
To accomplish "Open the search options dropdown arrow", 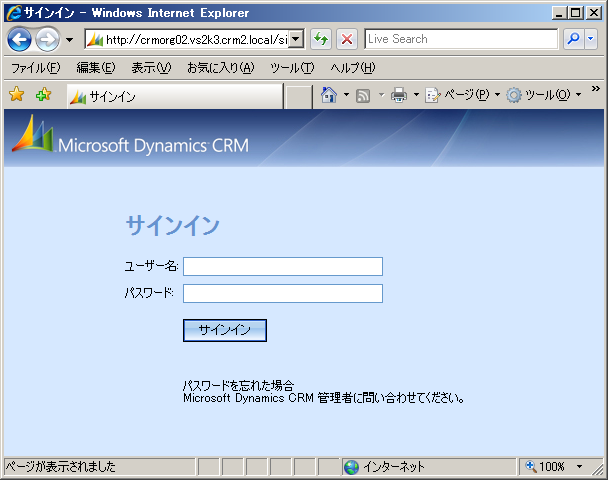I will click(x=591, y=39).
